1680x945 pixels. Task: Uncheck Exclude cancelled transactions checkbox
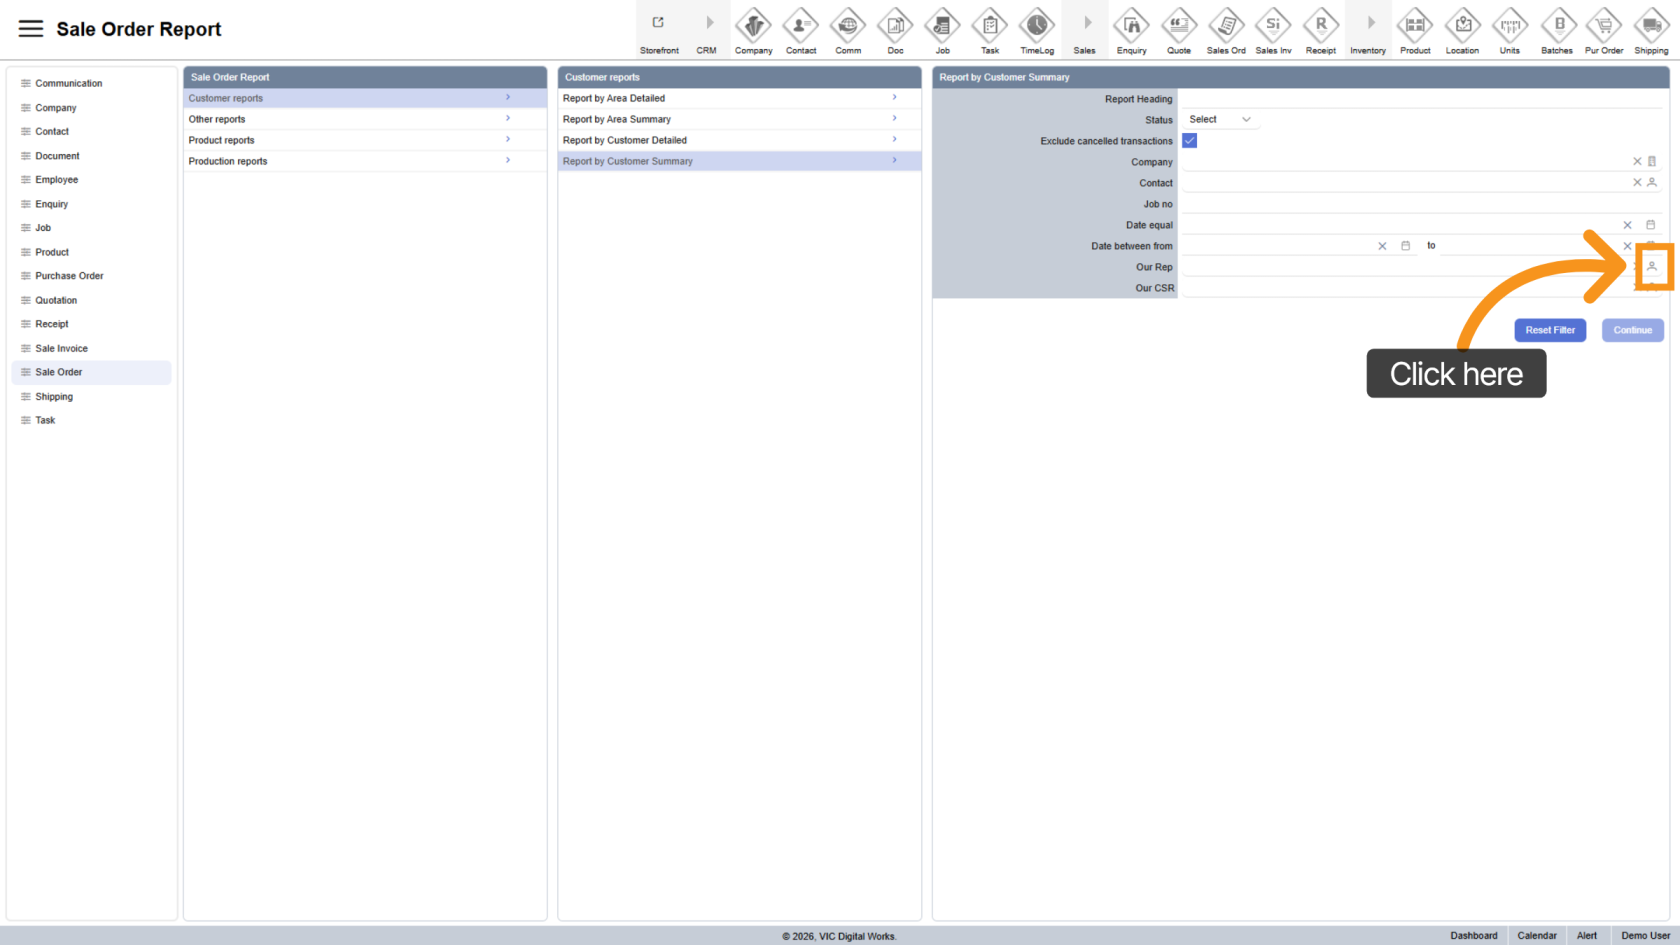[1190, 141]
